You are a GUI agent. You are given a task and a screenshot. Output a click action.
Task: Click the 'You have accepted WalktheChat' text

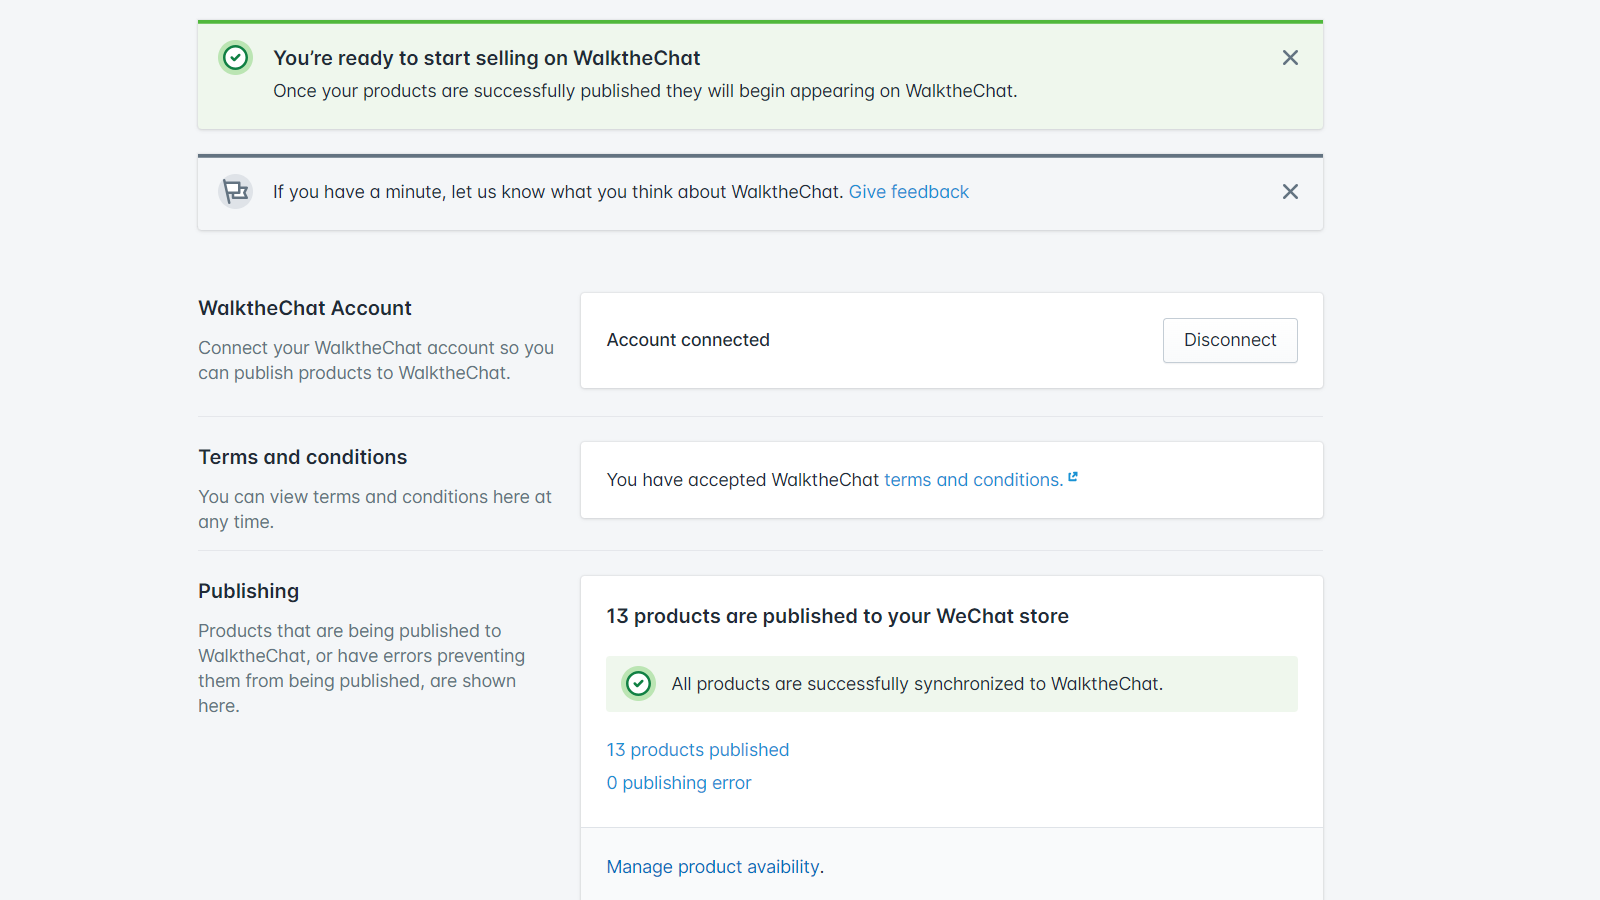click(x=740, y=479)
